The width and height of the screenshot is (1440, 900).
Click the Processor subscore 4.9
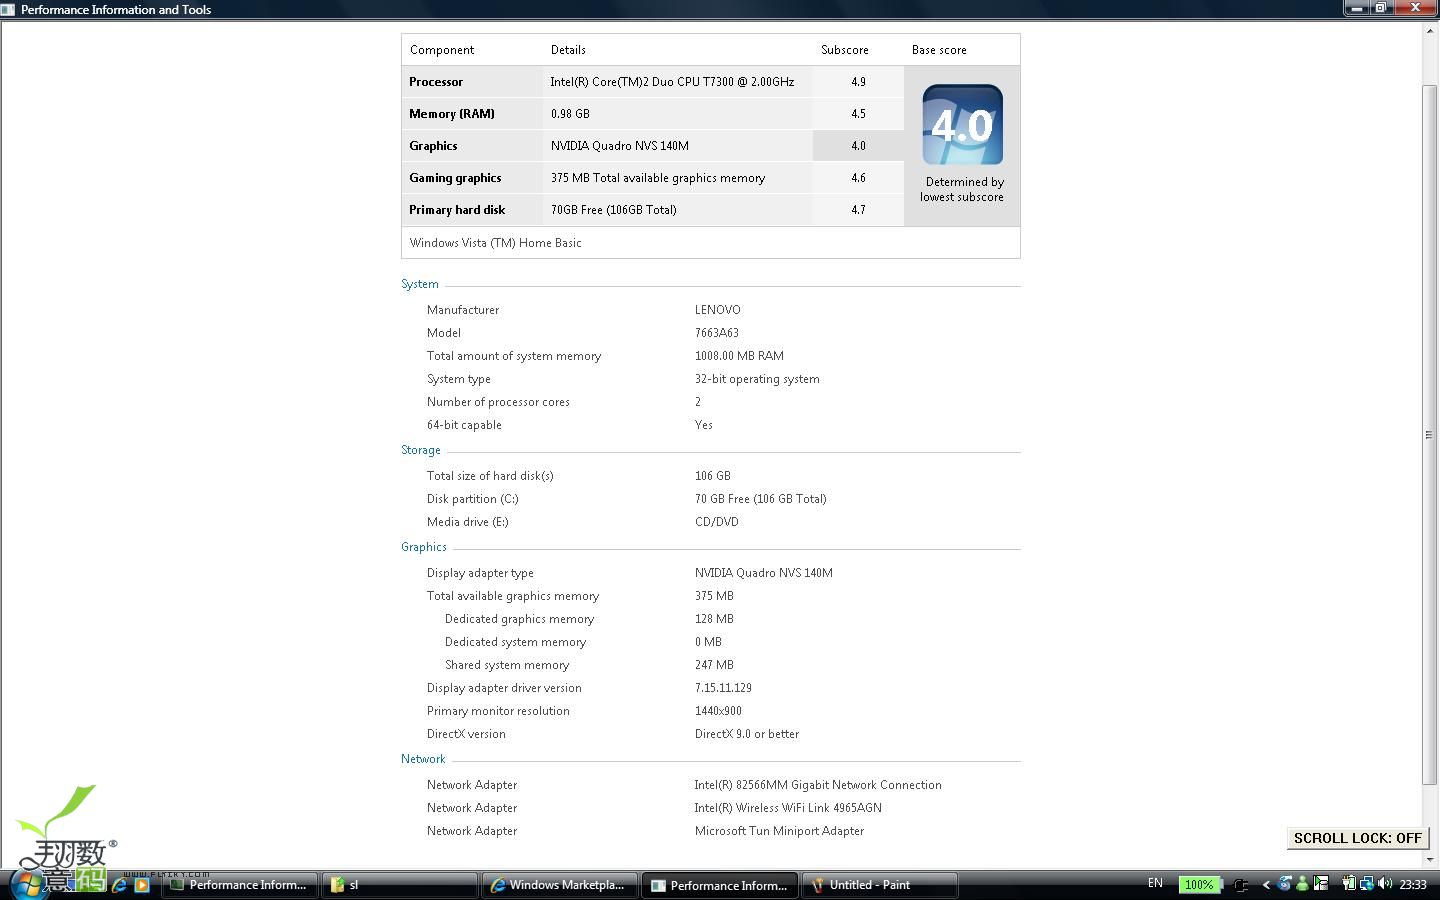tap(858, 82)
